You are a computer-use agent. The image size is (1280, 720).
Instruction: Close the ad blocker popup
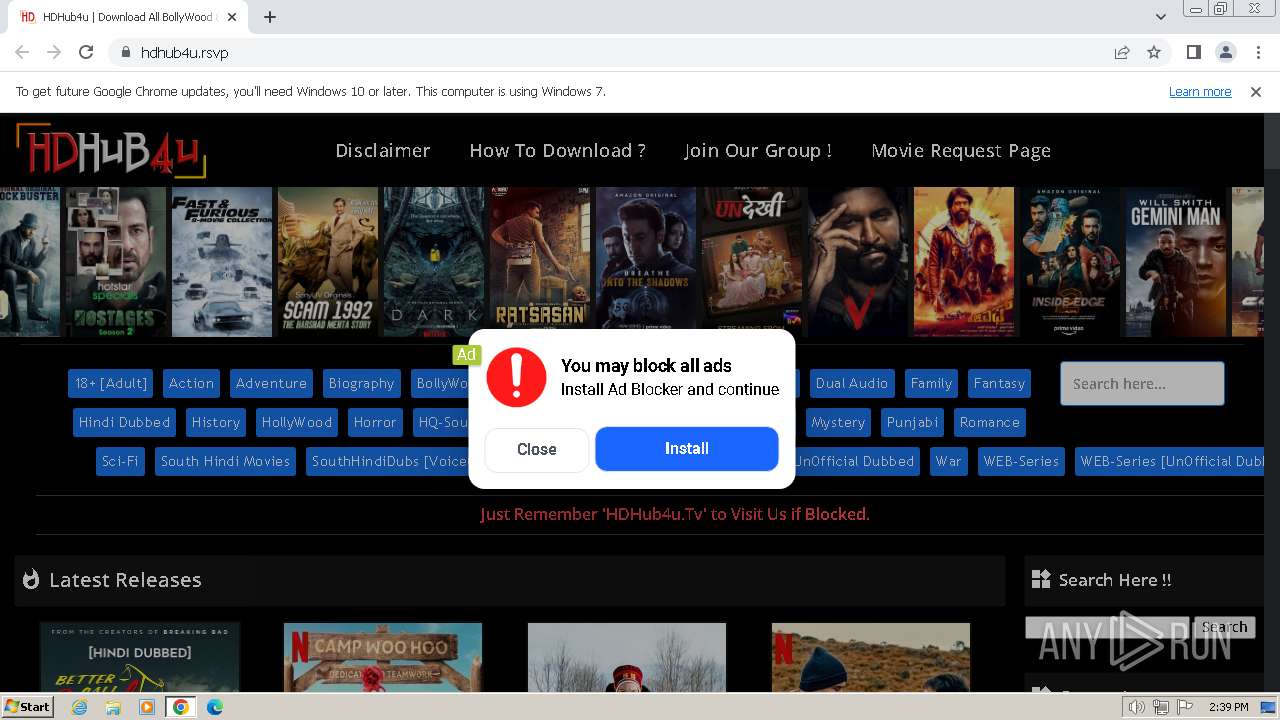[537, 449]
